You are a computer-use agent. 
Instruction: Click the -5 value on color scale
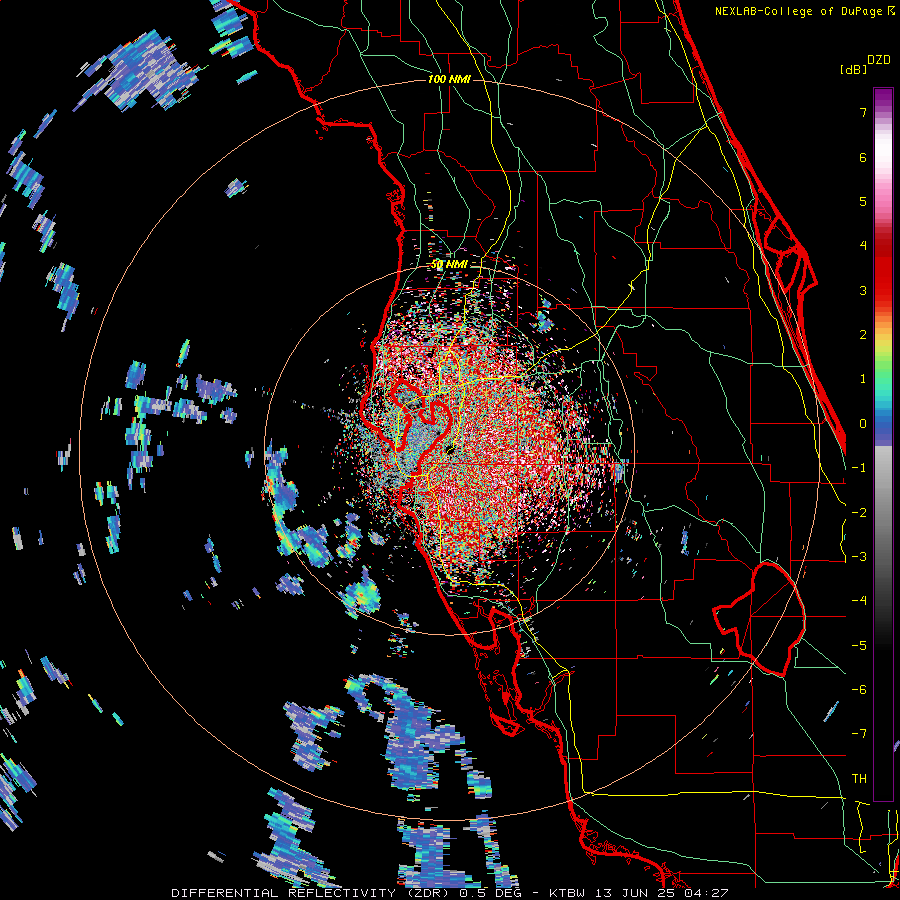[x=859, y=646]
